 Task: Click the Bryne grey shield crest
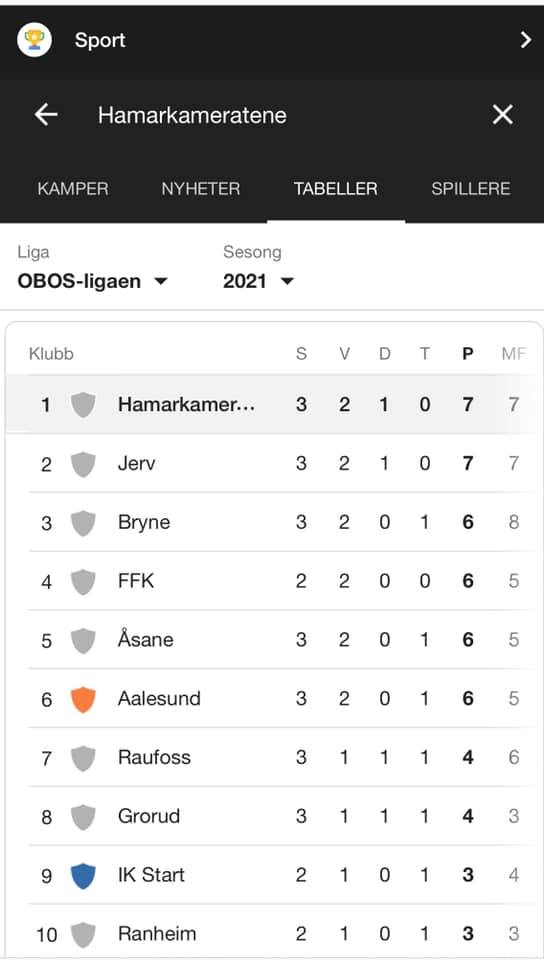(x=83, y=523)
